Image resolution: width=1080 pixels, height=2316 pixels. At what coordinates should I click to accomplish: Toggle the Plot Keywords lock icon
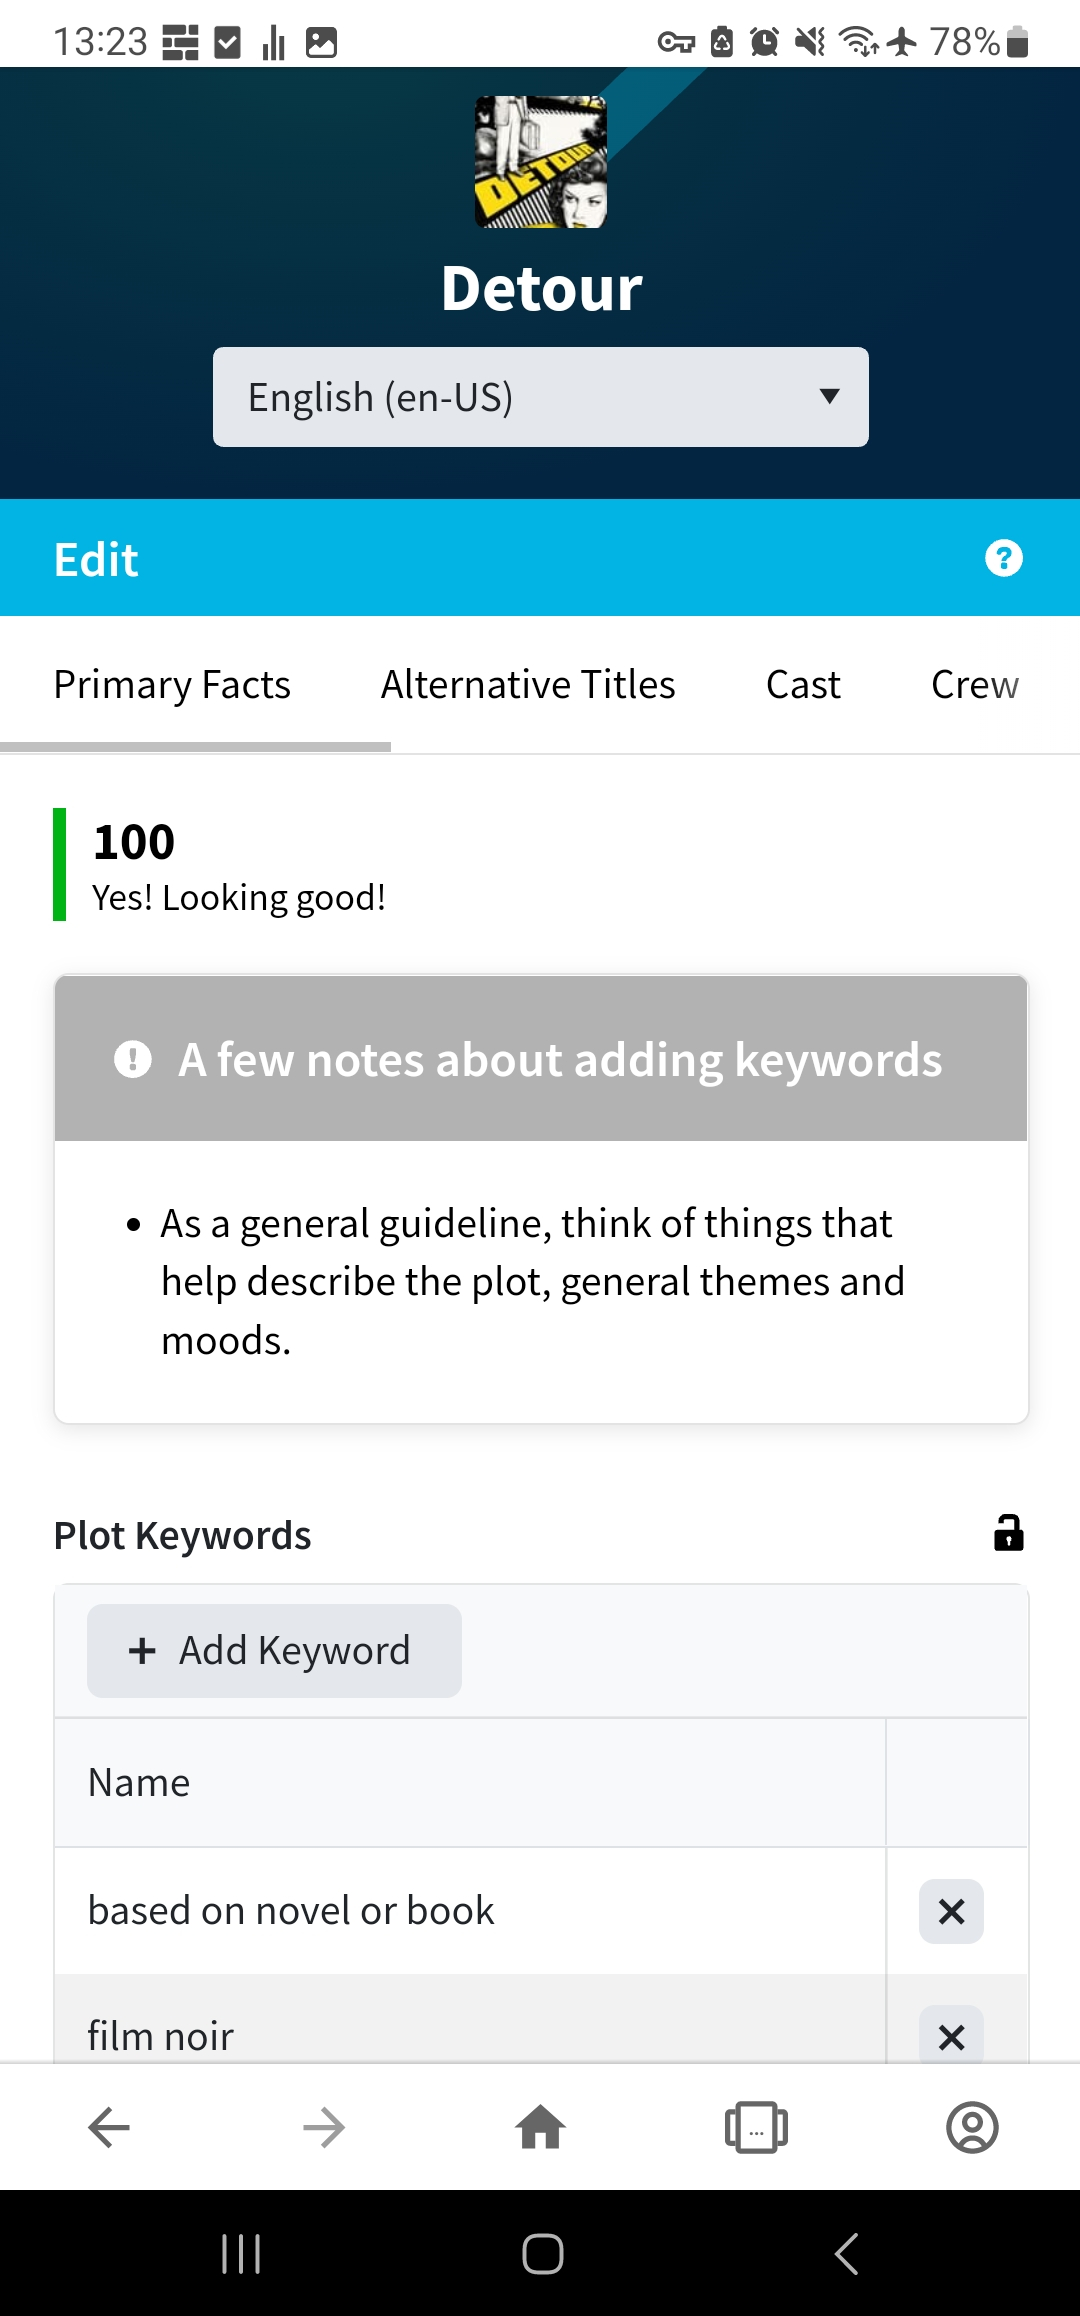pyautogui.click(x=1008, y=1533)
